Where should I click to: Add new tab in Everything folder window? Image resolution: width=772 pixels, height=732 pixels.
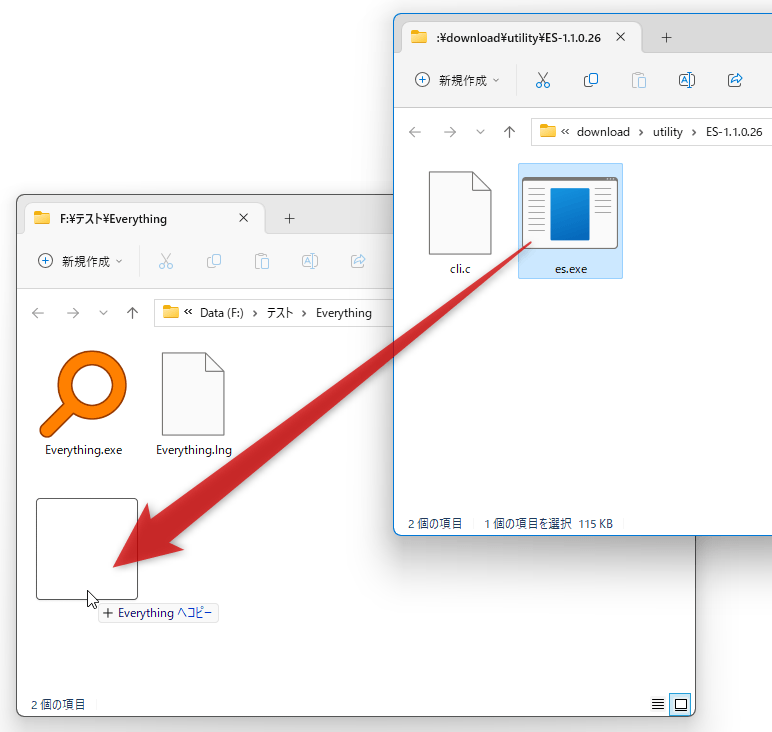pos(290,219)
